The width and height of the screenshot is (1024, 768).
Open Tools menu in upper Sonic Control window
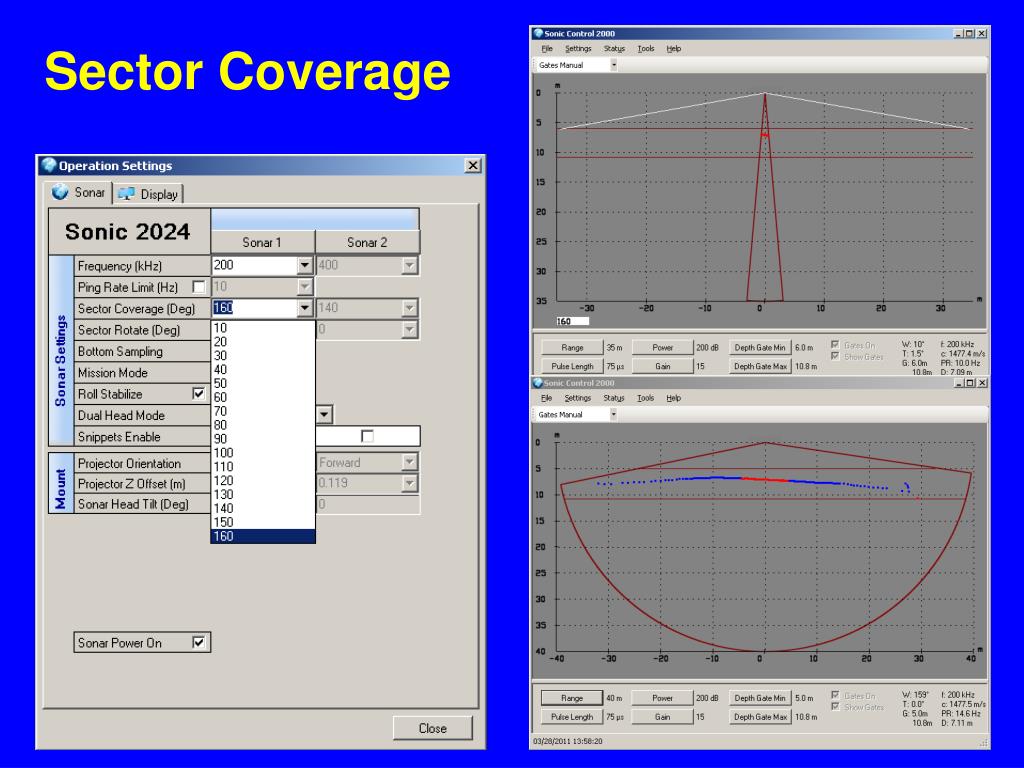pyautogui.click(x=646, y=48)
